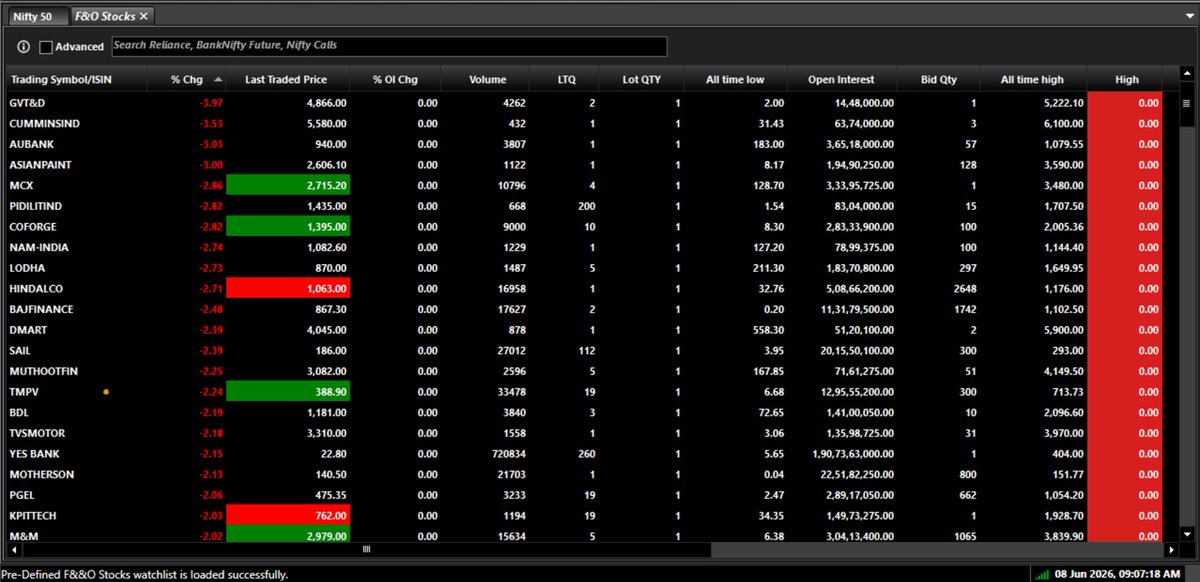Select the SAIL symbol
The height and width of the screenshot is (582, 1200).
tap(20, 350)
